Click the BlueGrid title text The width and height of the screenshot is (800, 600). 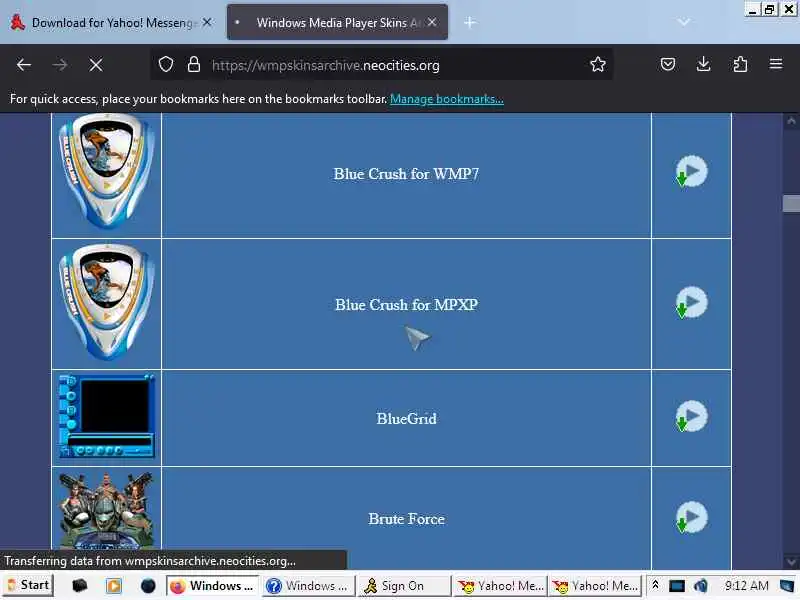pos(406,419)
